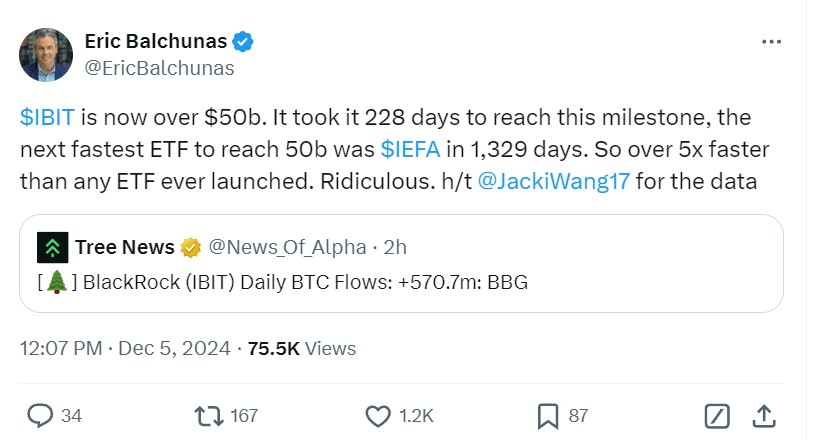Open the edit/compose note icon

[x=716, y=415]
